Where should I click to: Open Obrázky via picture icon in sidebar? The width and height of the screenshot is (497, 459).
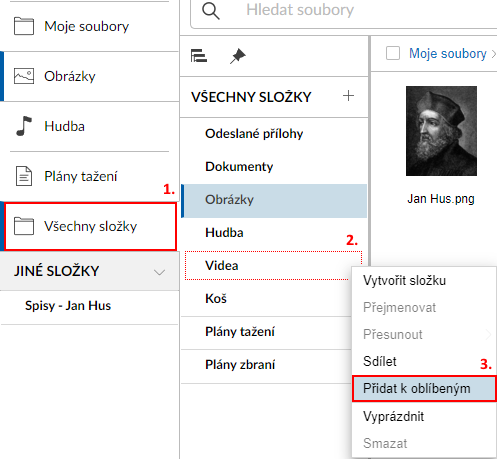(x=24, y=76)
